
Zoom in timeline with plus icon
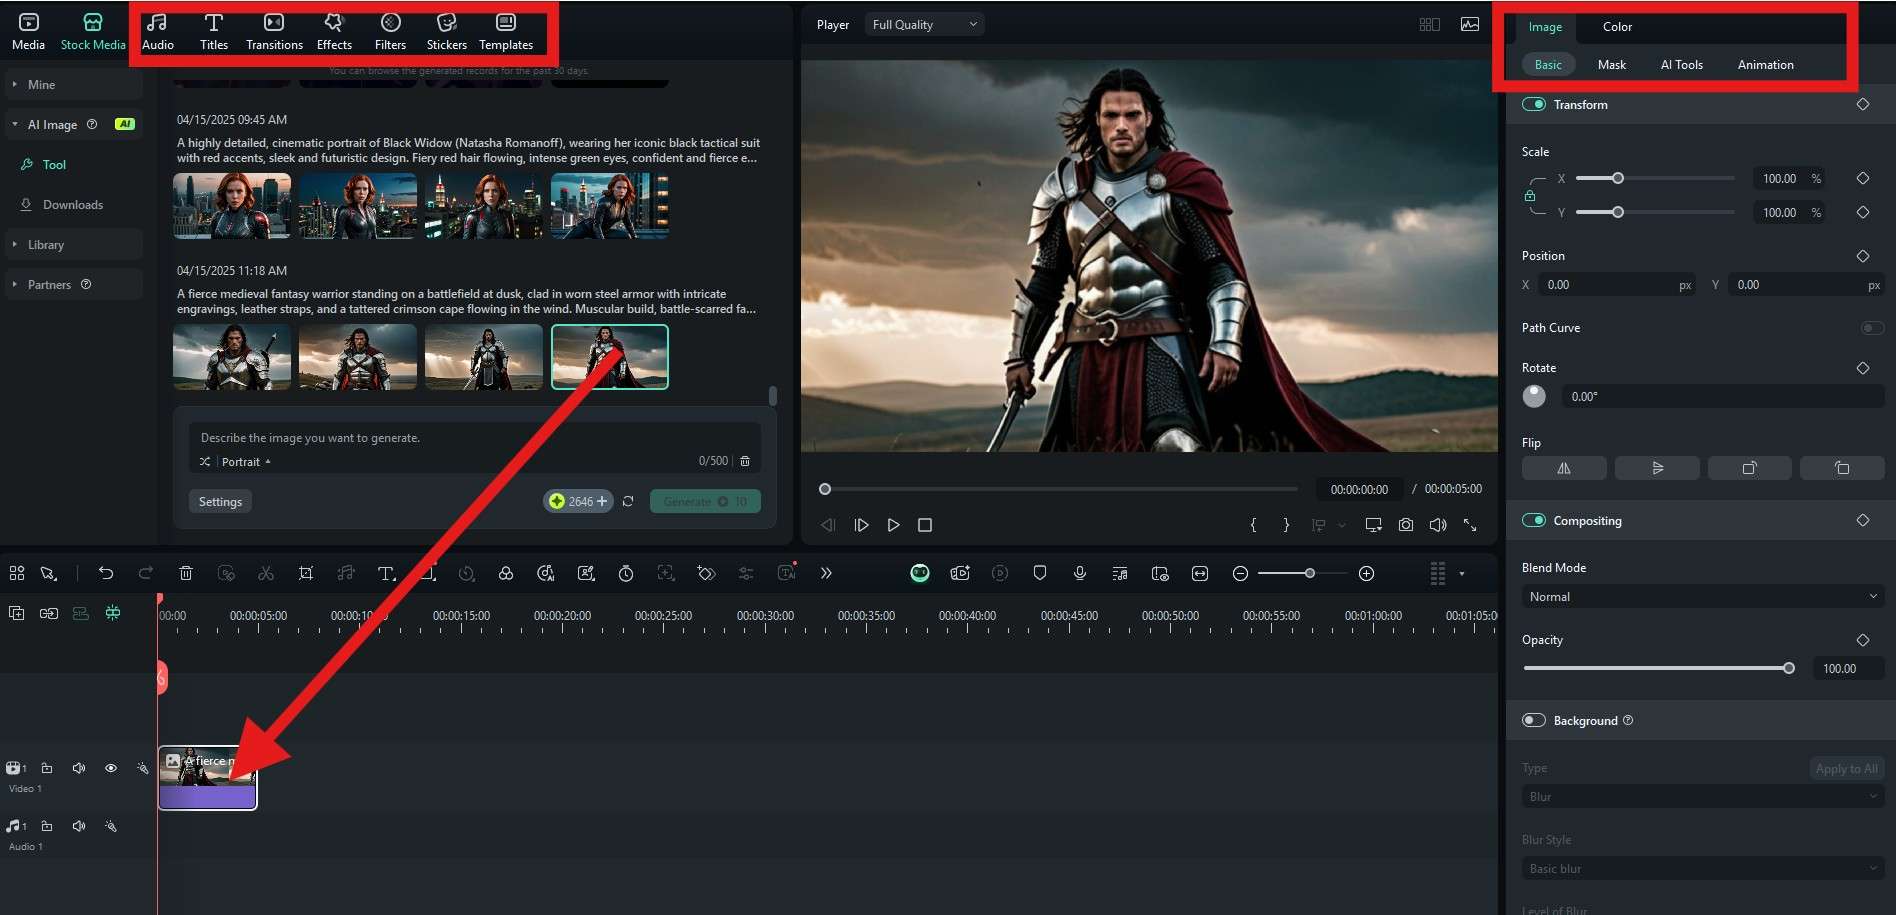coord(1367,573)
